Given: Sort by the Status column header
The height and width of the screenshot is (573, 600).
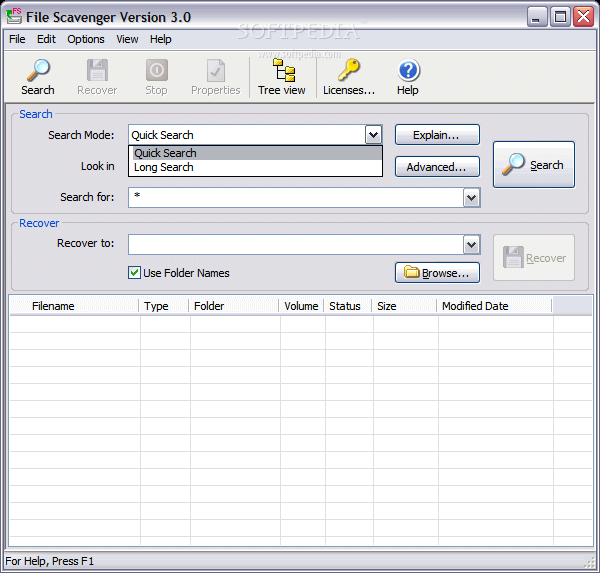Looking at the screenshot, I should tap(348, 306).
